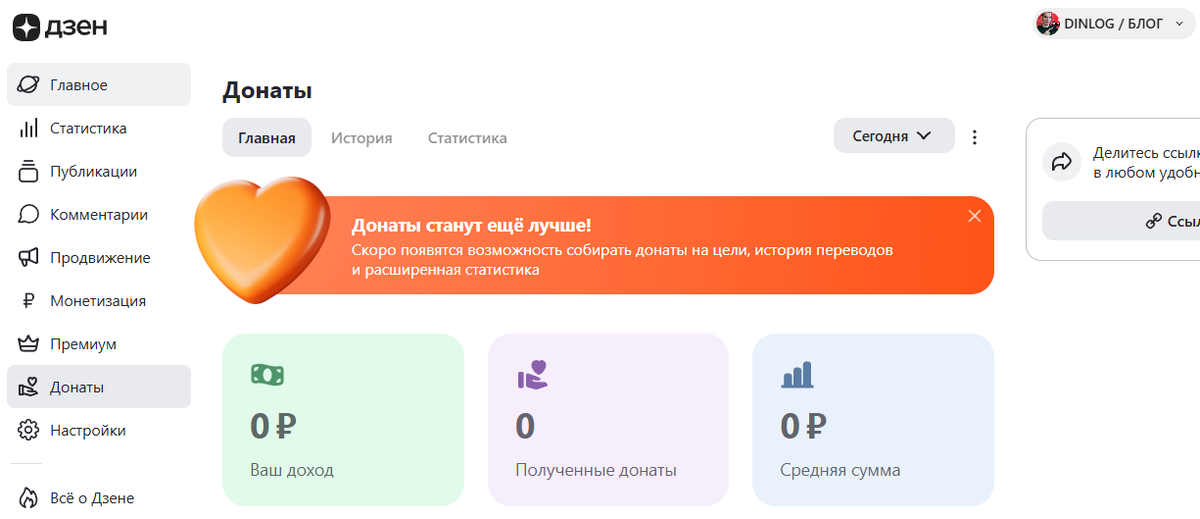Viewport: 1200px width, 519px height.
Task: Open the three-dot more options menu
Action: [975, 137]
